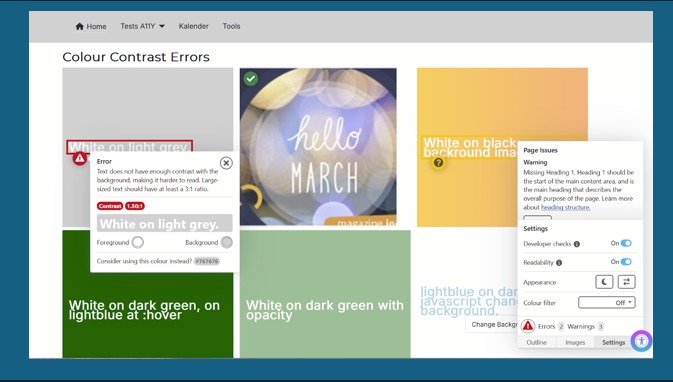This screenshot has height=382, width=673.
Task: Switch to the Images tab
Action: (575, 342)
